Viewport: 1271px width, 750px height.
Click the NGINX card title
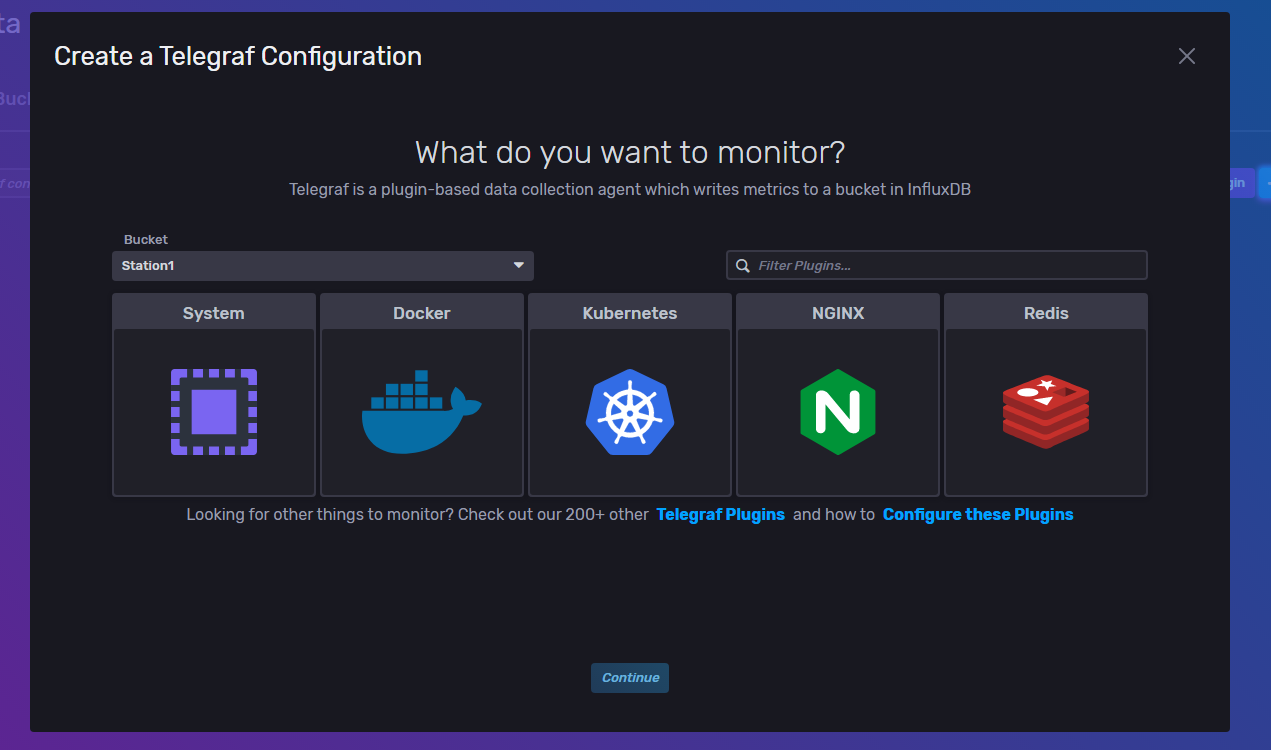[838, 313]
